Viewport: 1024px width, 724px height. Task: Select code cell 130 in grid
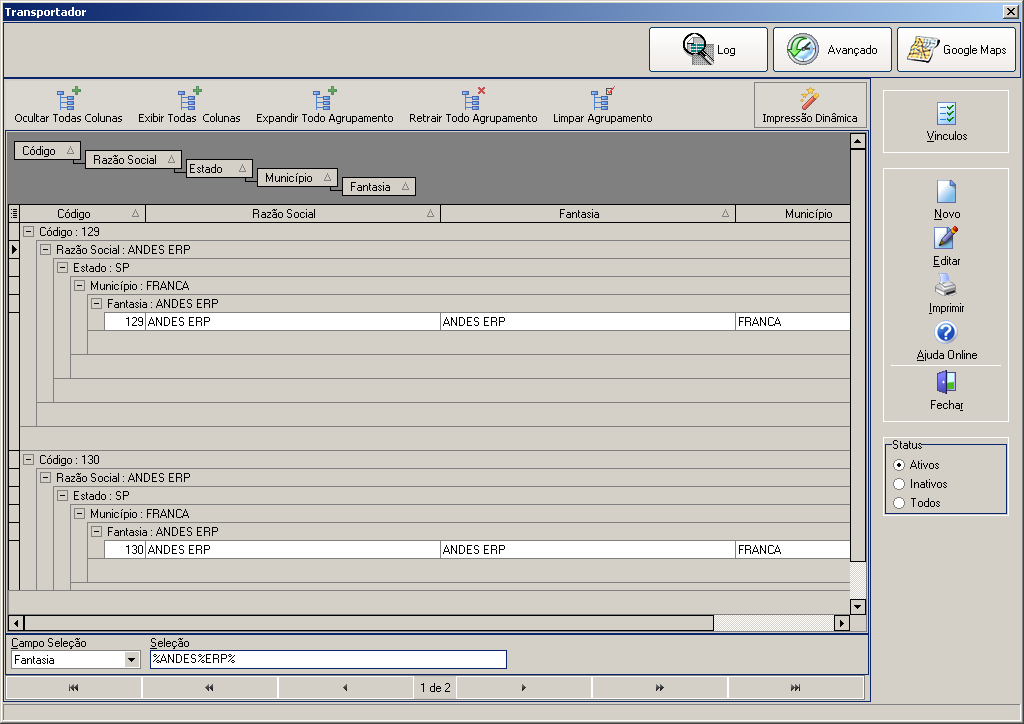pyautogui.click(x=125, y=550)
